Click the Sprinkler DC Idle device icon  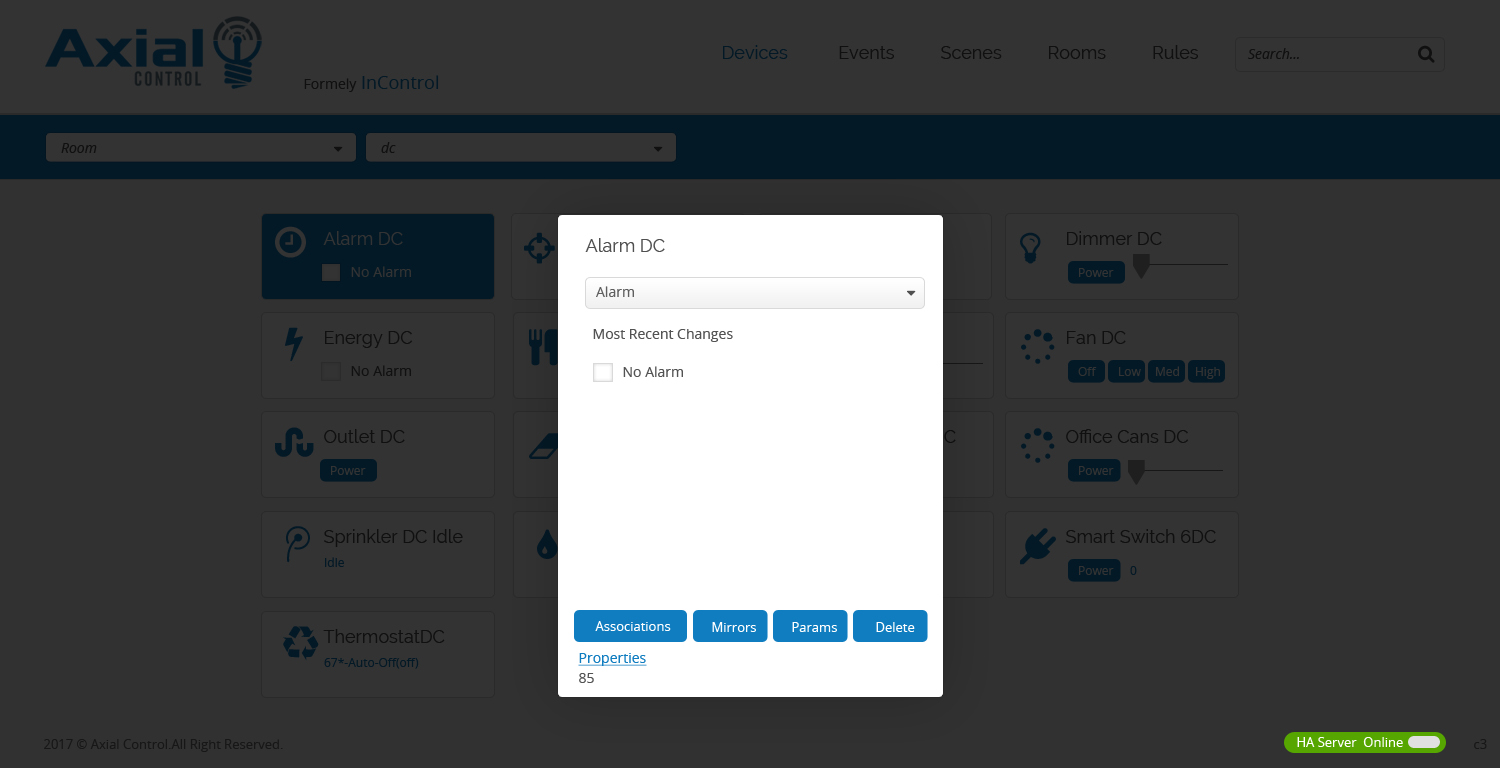click(x=296, y=544)
